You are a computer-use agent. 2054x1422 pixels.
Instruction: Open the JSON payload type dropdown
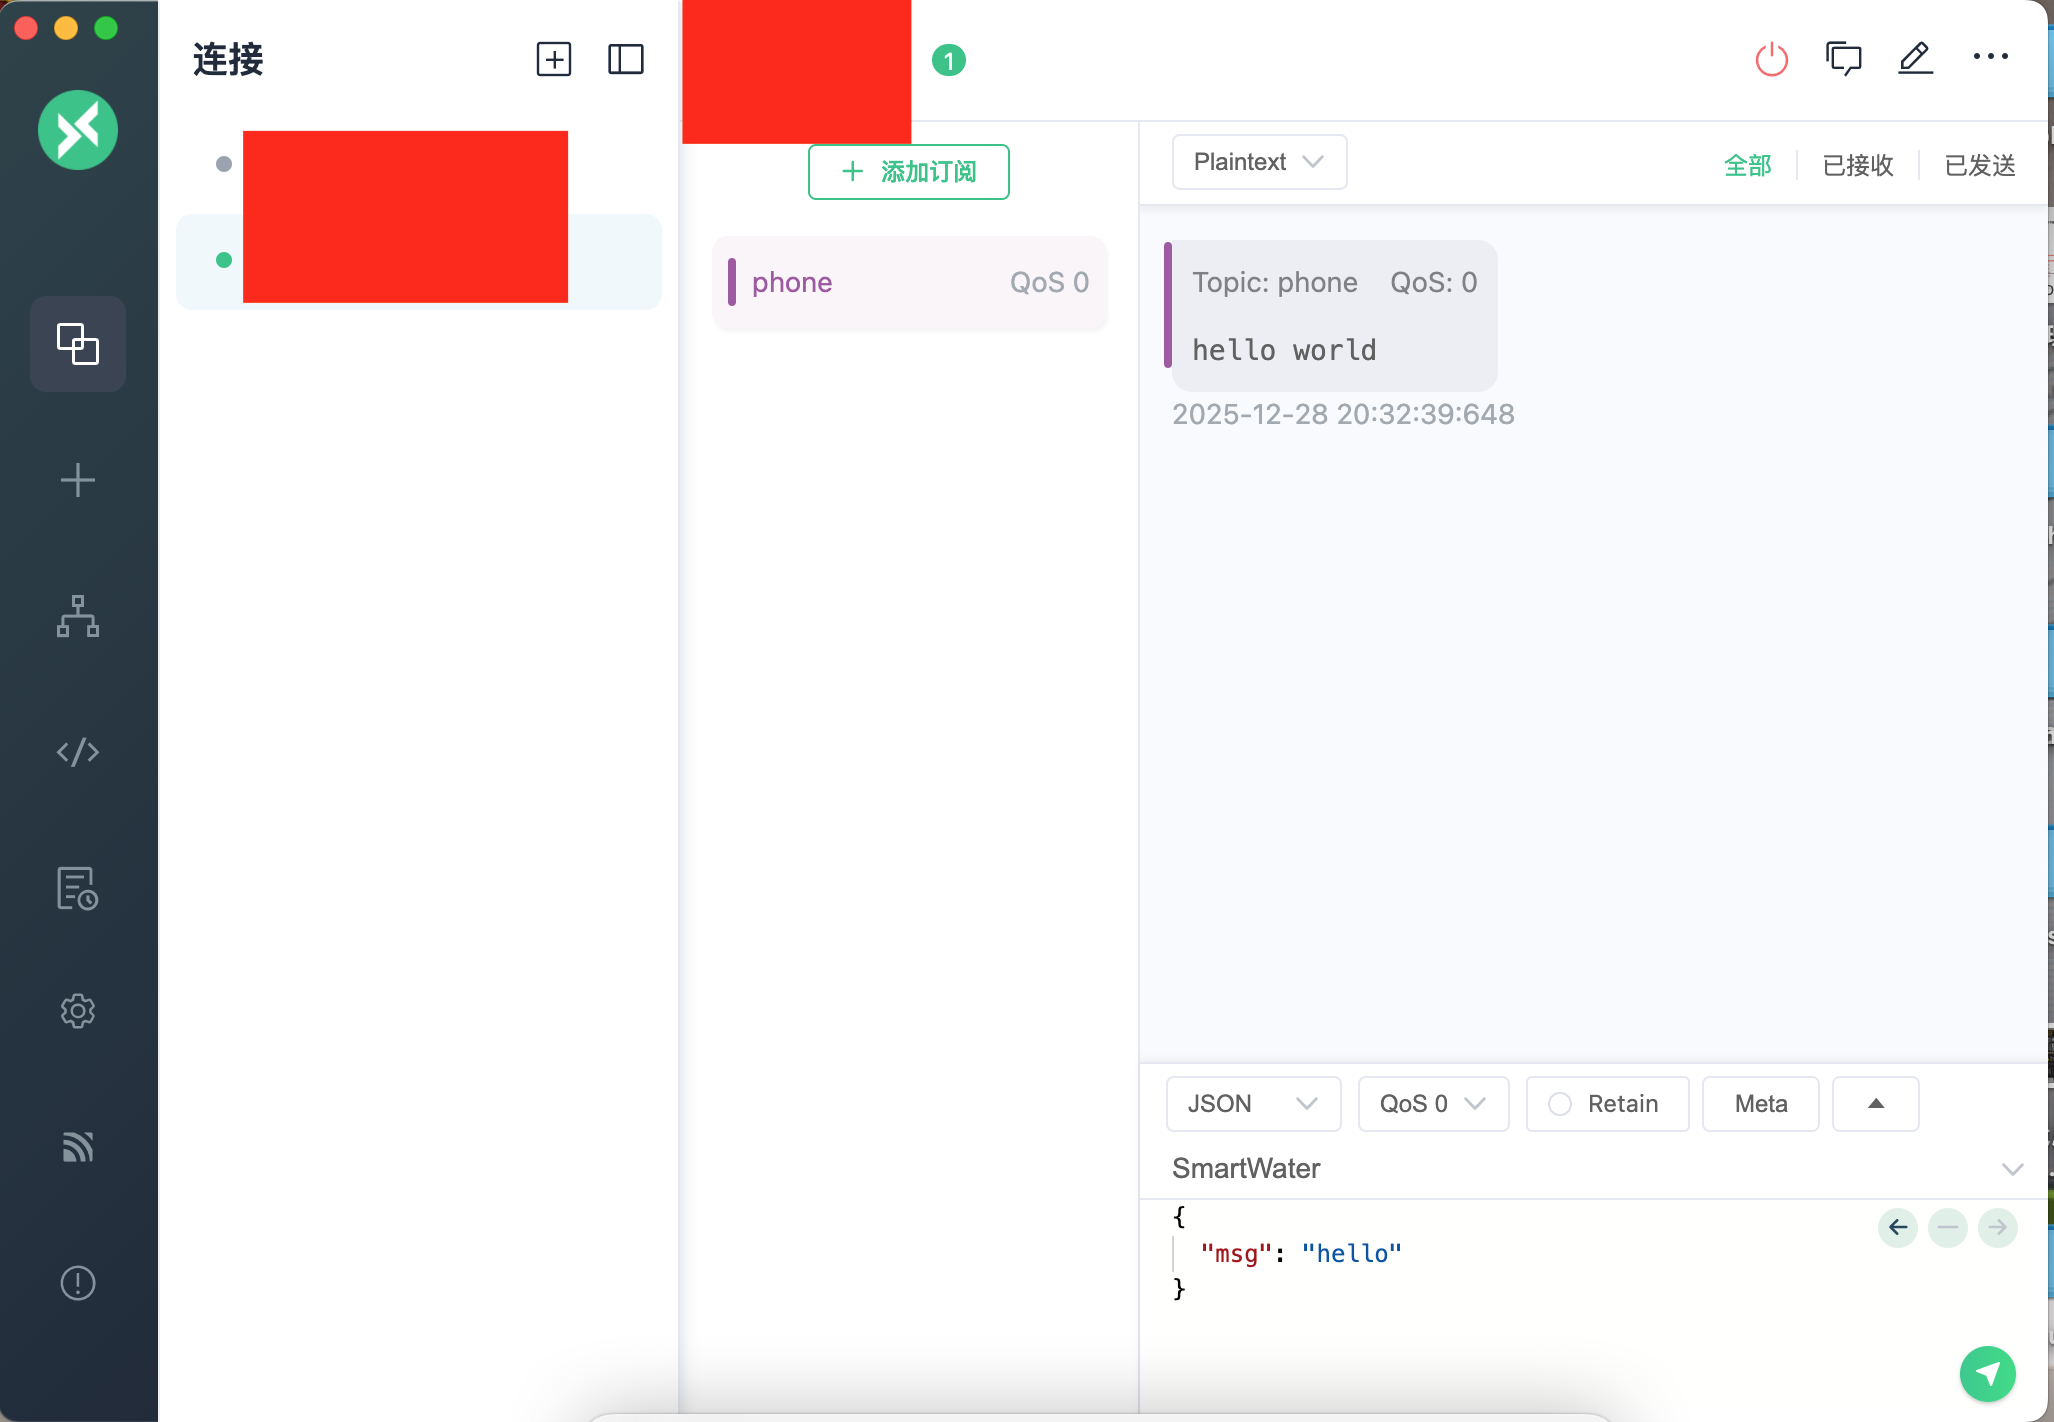click(x=1252, y=1104)
